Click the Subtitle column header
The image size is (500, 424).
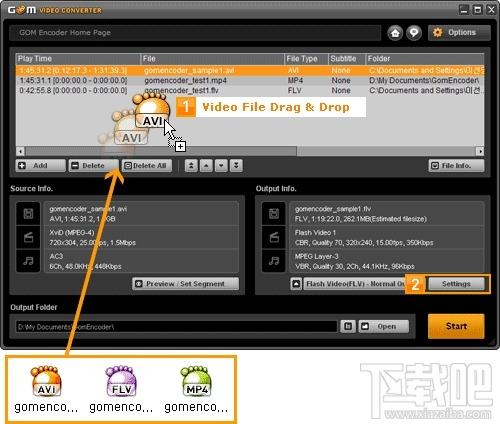pos(347,59)
